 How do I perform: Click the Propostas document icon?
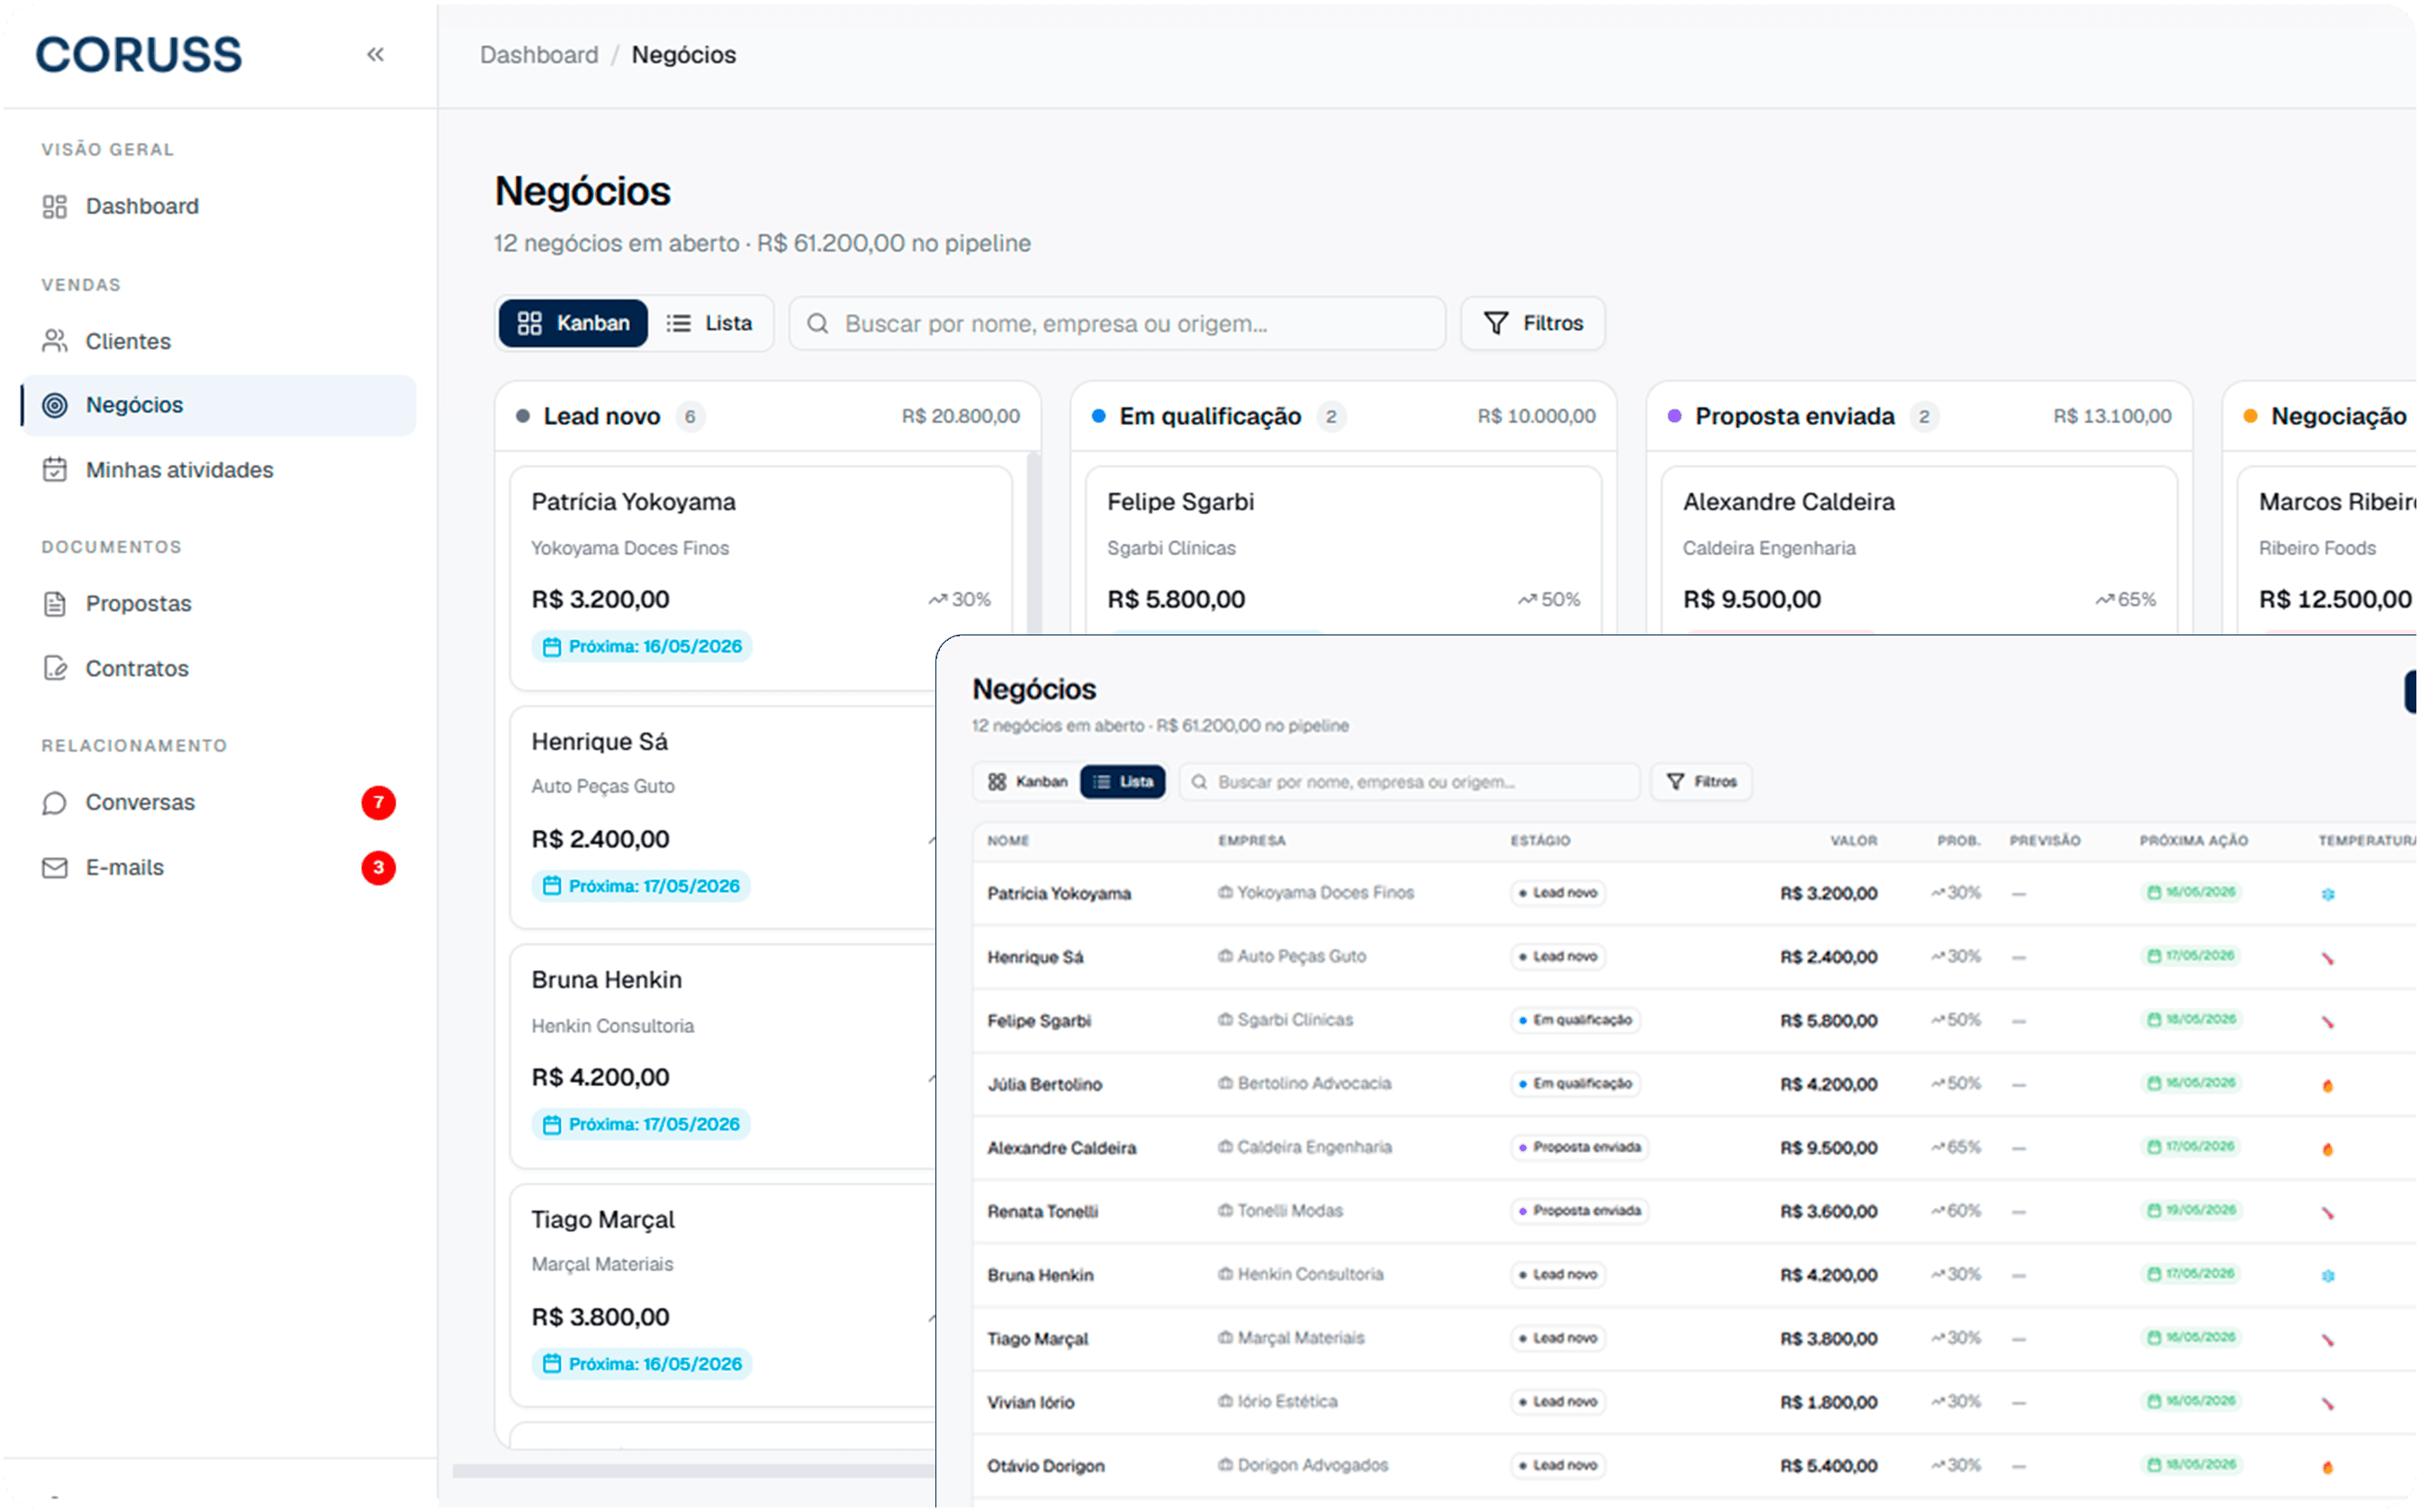click(x=55, y=604)
